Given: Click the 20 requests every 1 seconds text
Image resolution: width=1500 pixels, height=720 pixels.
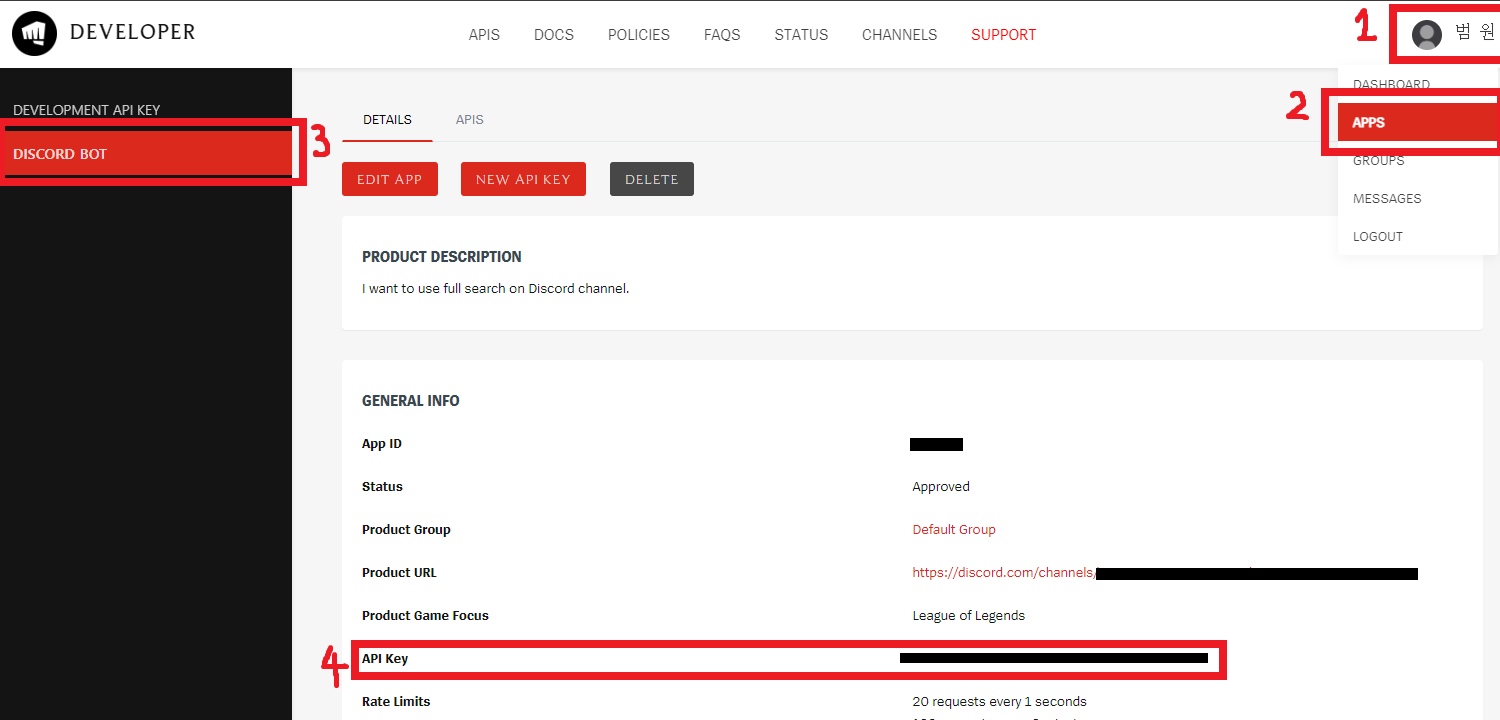Looking at the screenshot, I should pos(1000,702).
